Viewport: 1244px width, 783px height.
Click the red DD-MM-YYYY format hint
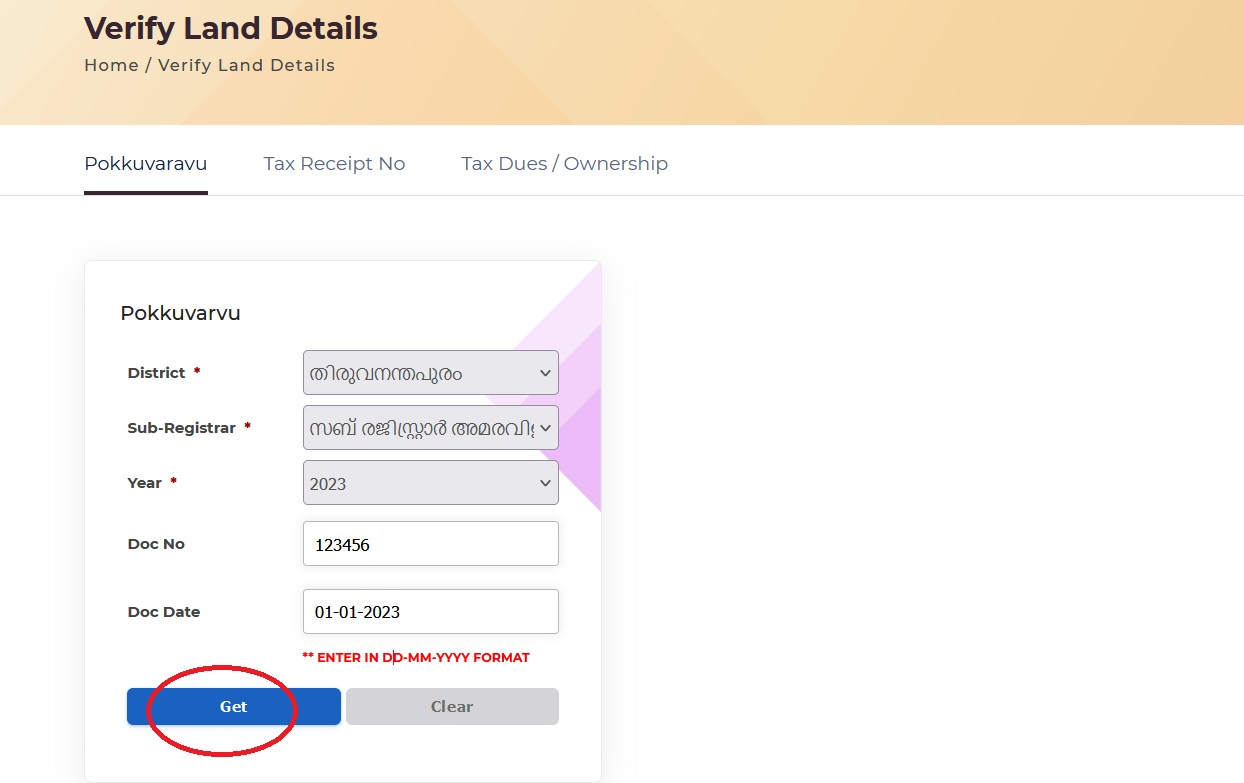(416, 658)
